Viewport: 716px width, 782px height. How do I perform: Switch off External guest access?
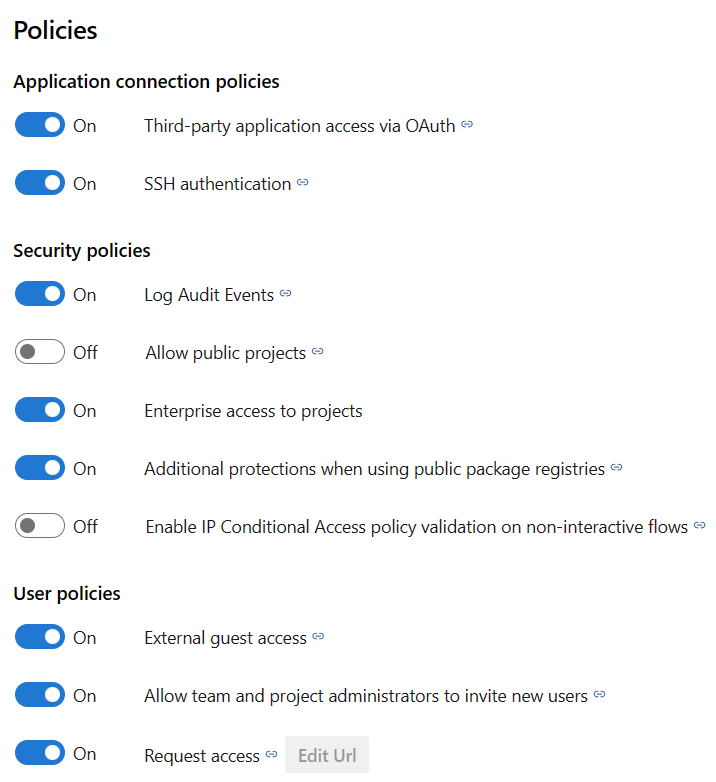tap(40, 638)
